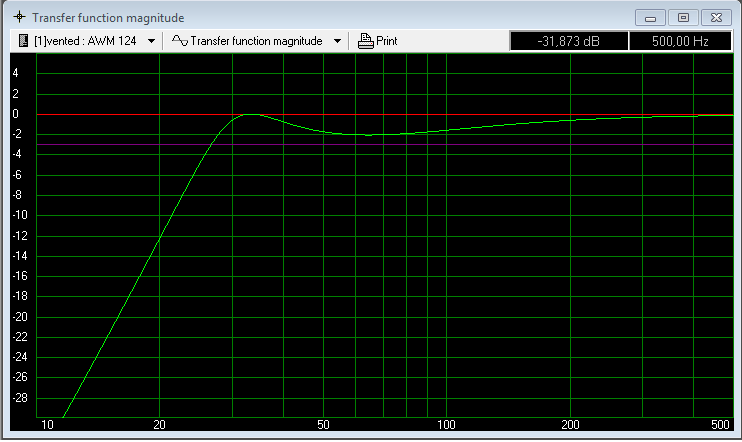Click the -31,873 dB readout box
This screenshot has height=442, width=742.
(568, 41)
